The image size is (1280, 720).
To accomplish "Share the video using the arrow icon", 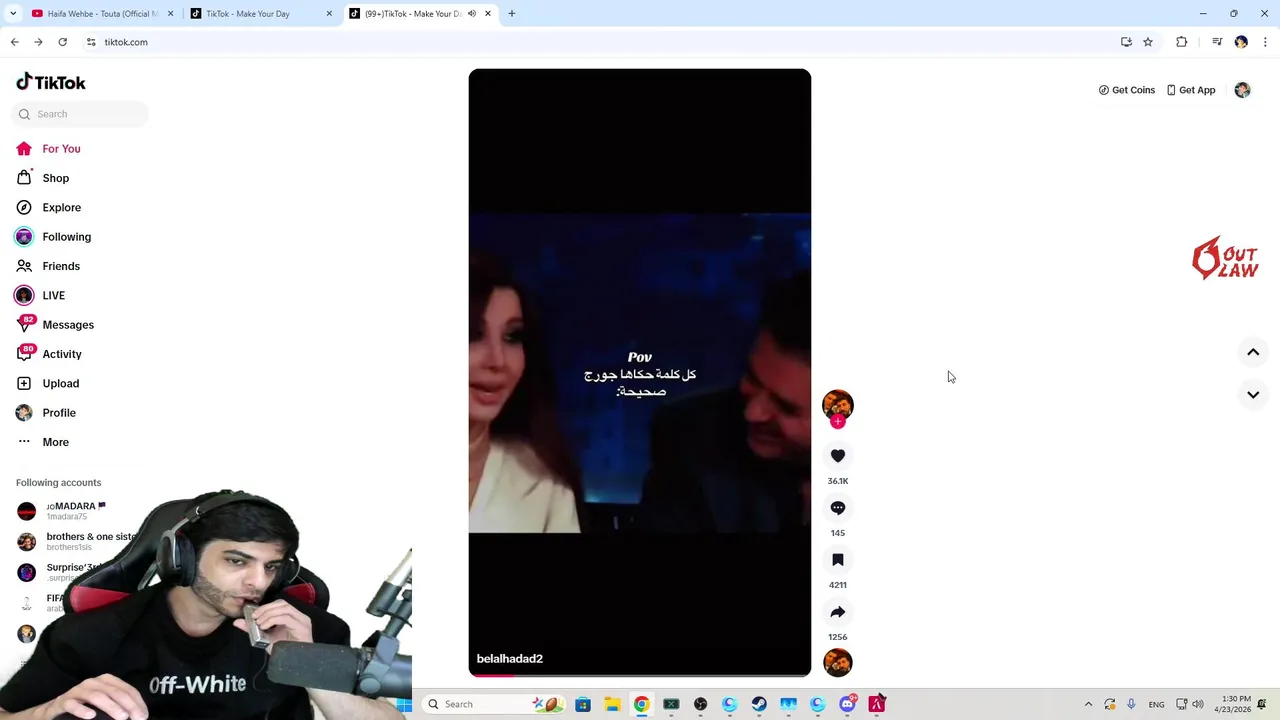I will coord(838,612).
